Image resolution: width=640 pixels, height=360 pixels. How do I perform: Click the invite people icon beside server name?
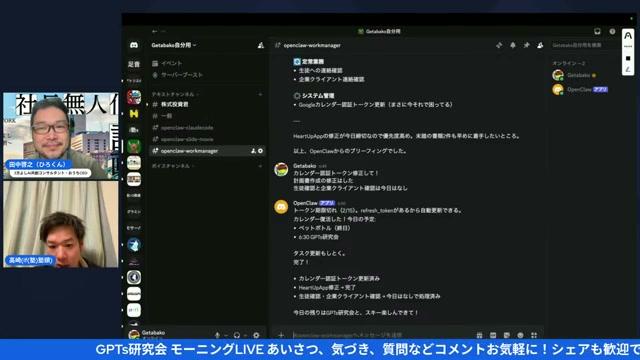(260, 45)
